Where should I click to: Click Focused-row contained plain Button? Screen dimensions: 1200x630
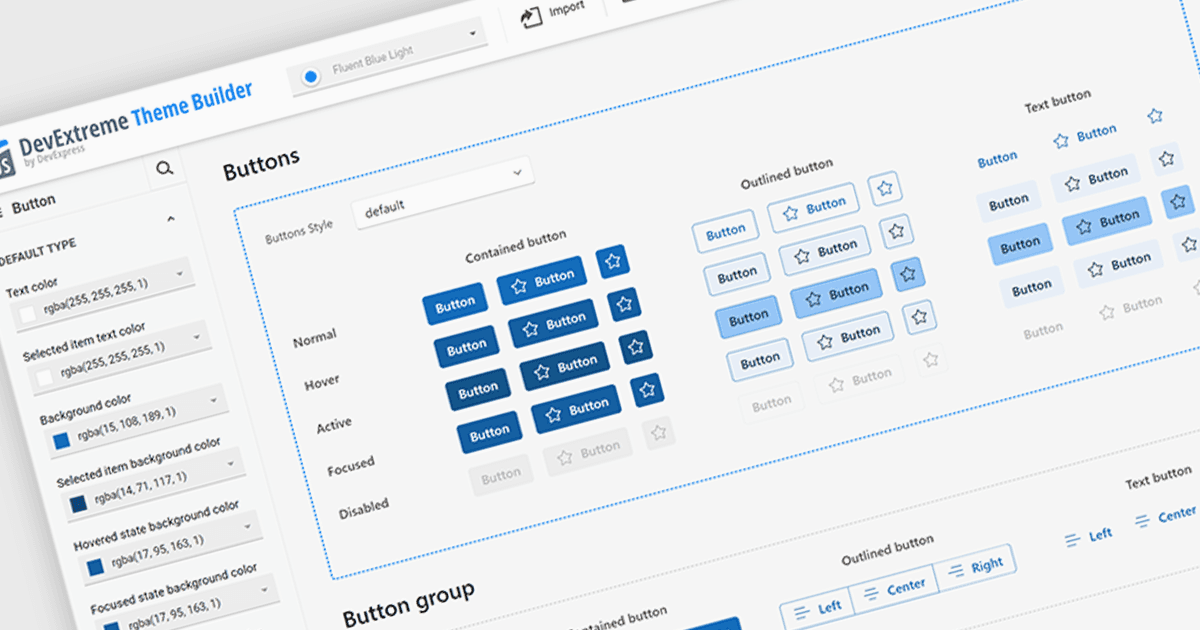(489, 432)
